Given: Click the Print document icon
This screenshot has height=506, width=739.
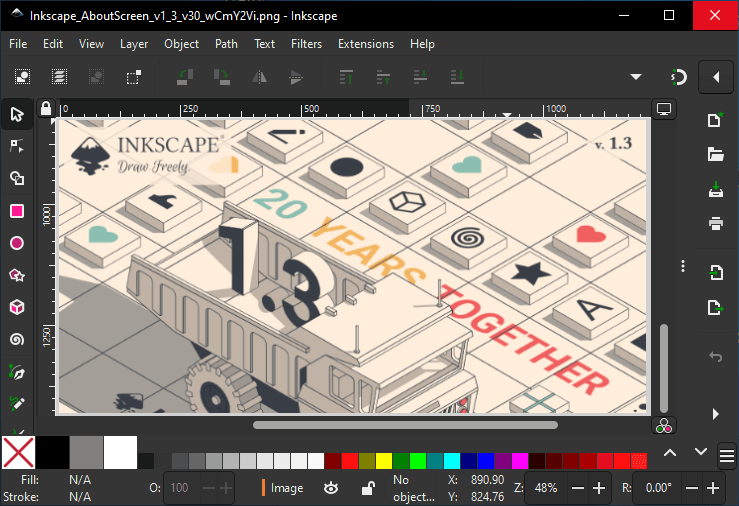Looking at the screenshot, I should click(x=715, y=223).
